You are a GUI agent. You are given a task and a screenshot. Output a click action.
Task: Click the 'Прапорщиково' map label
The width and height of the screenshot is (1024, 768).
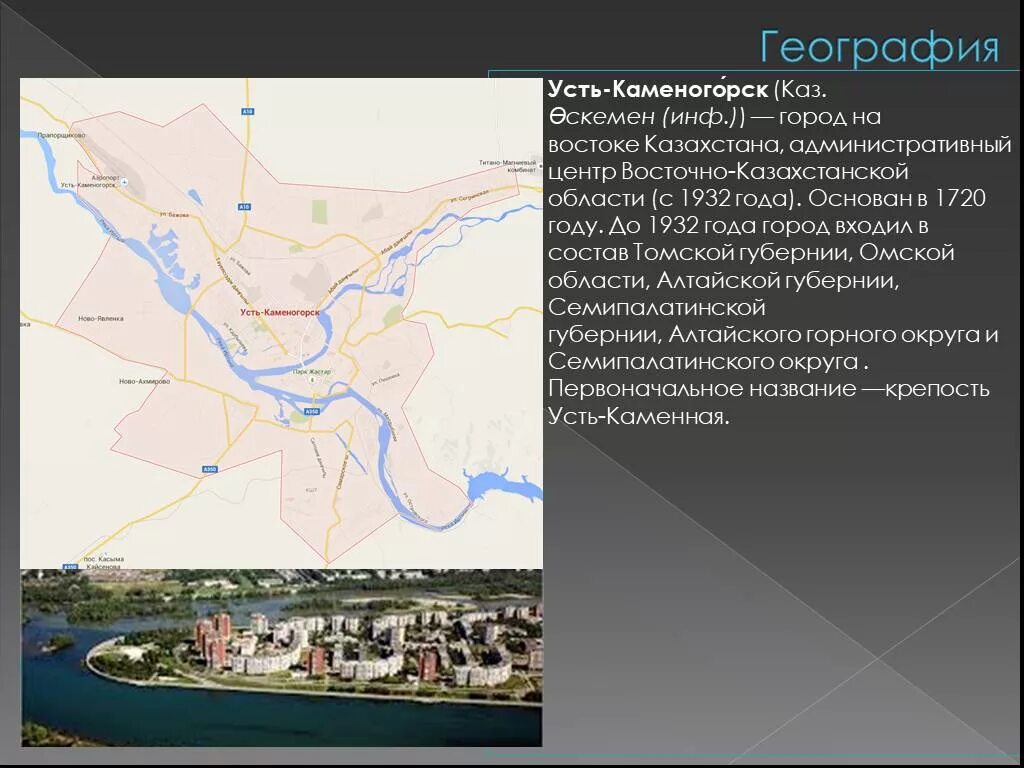[61, 135]
